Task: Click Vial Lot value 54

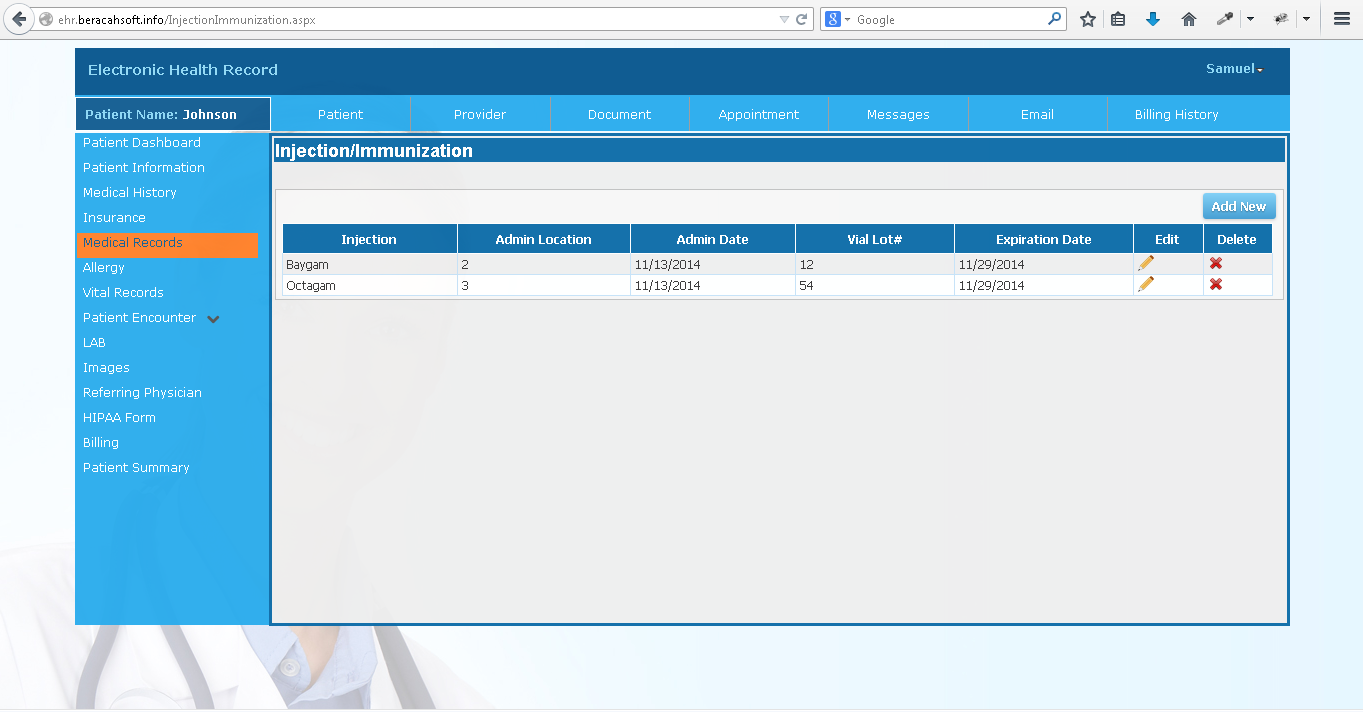Action: click(x=806, y=286)
